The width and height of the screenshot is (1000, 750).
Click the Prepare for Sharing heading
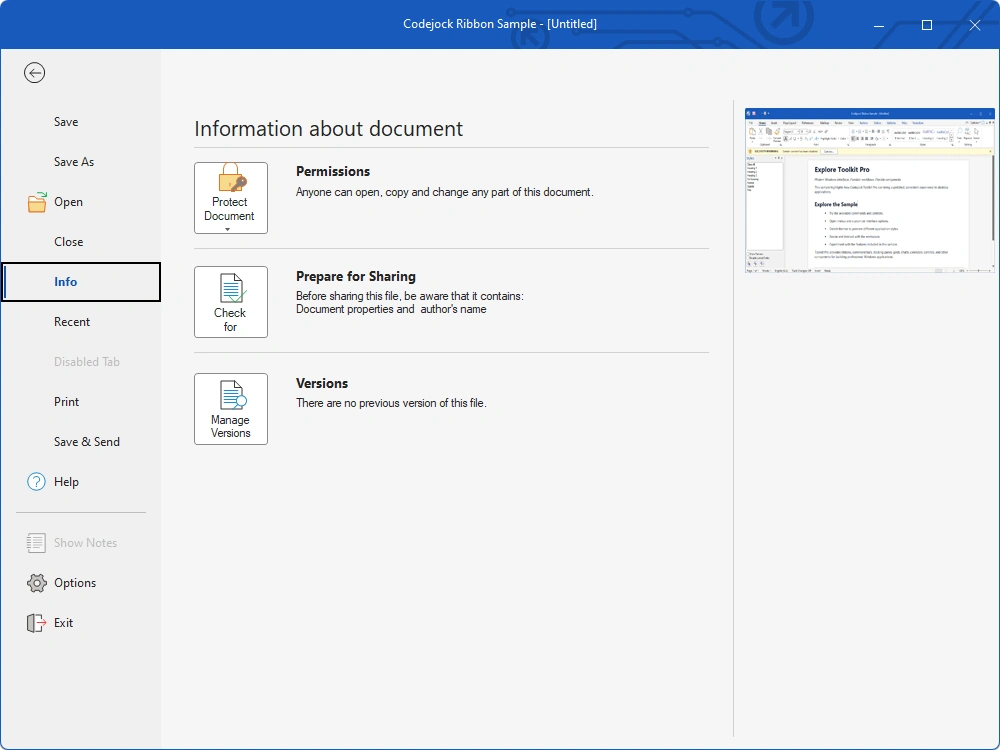click(x=356, y=276)
